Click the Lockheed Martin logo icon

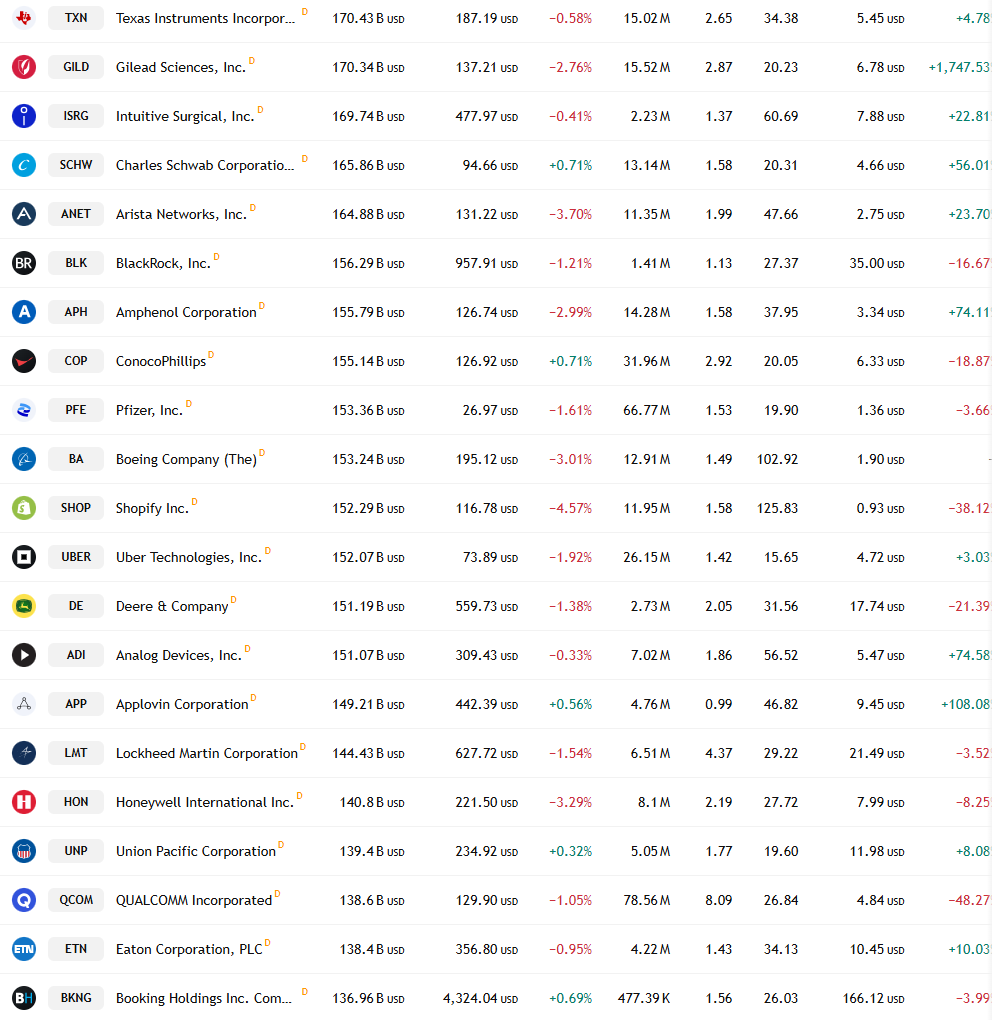coord(24,753)
